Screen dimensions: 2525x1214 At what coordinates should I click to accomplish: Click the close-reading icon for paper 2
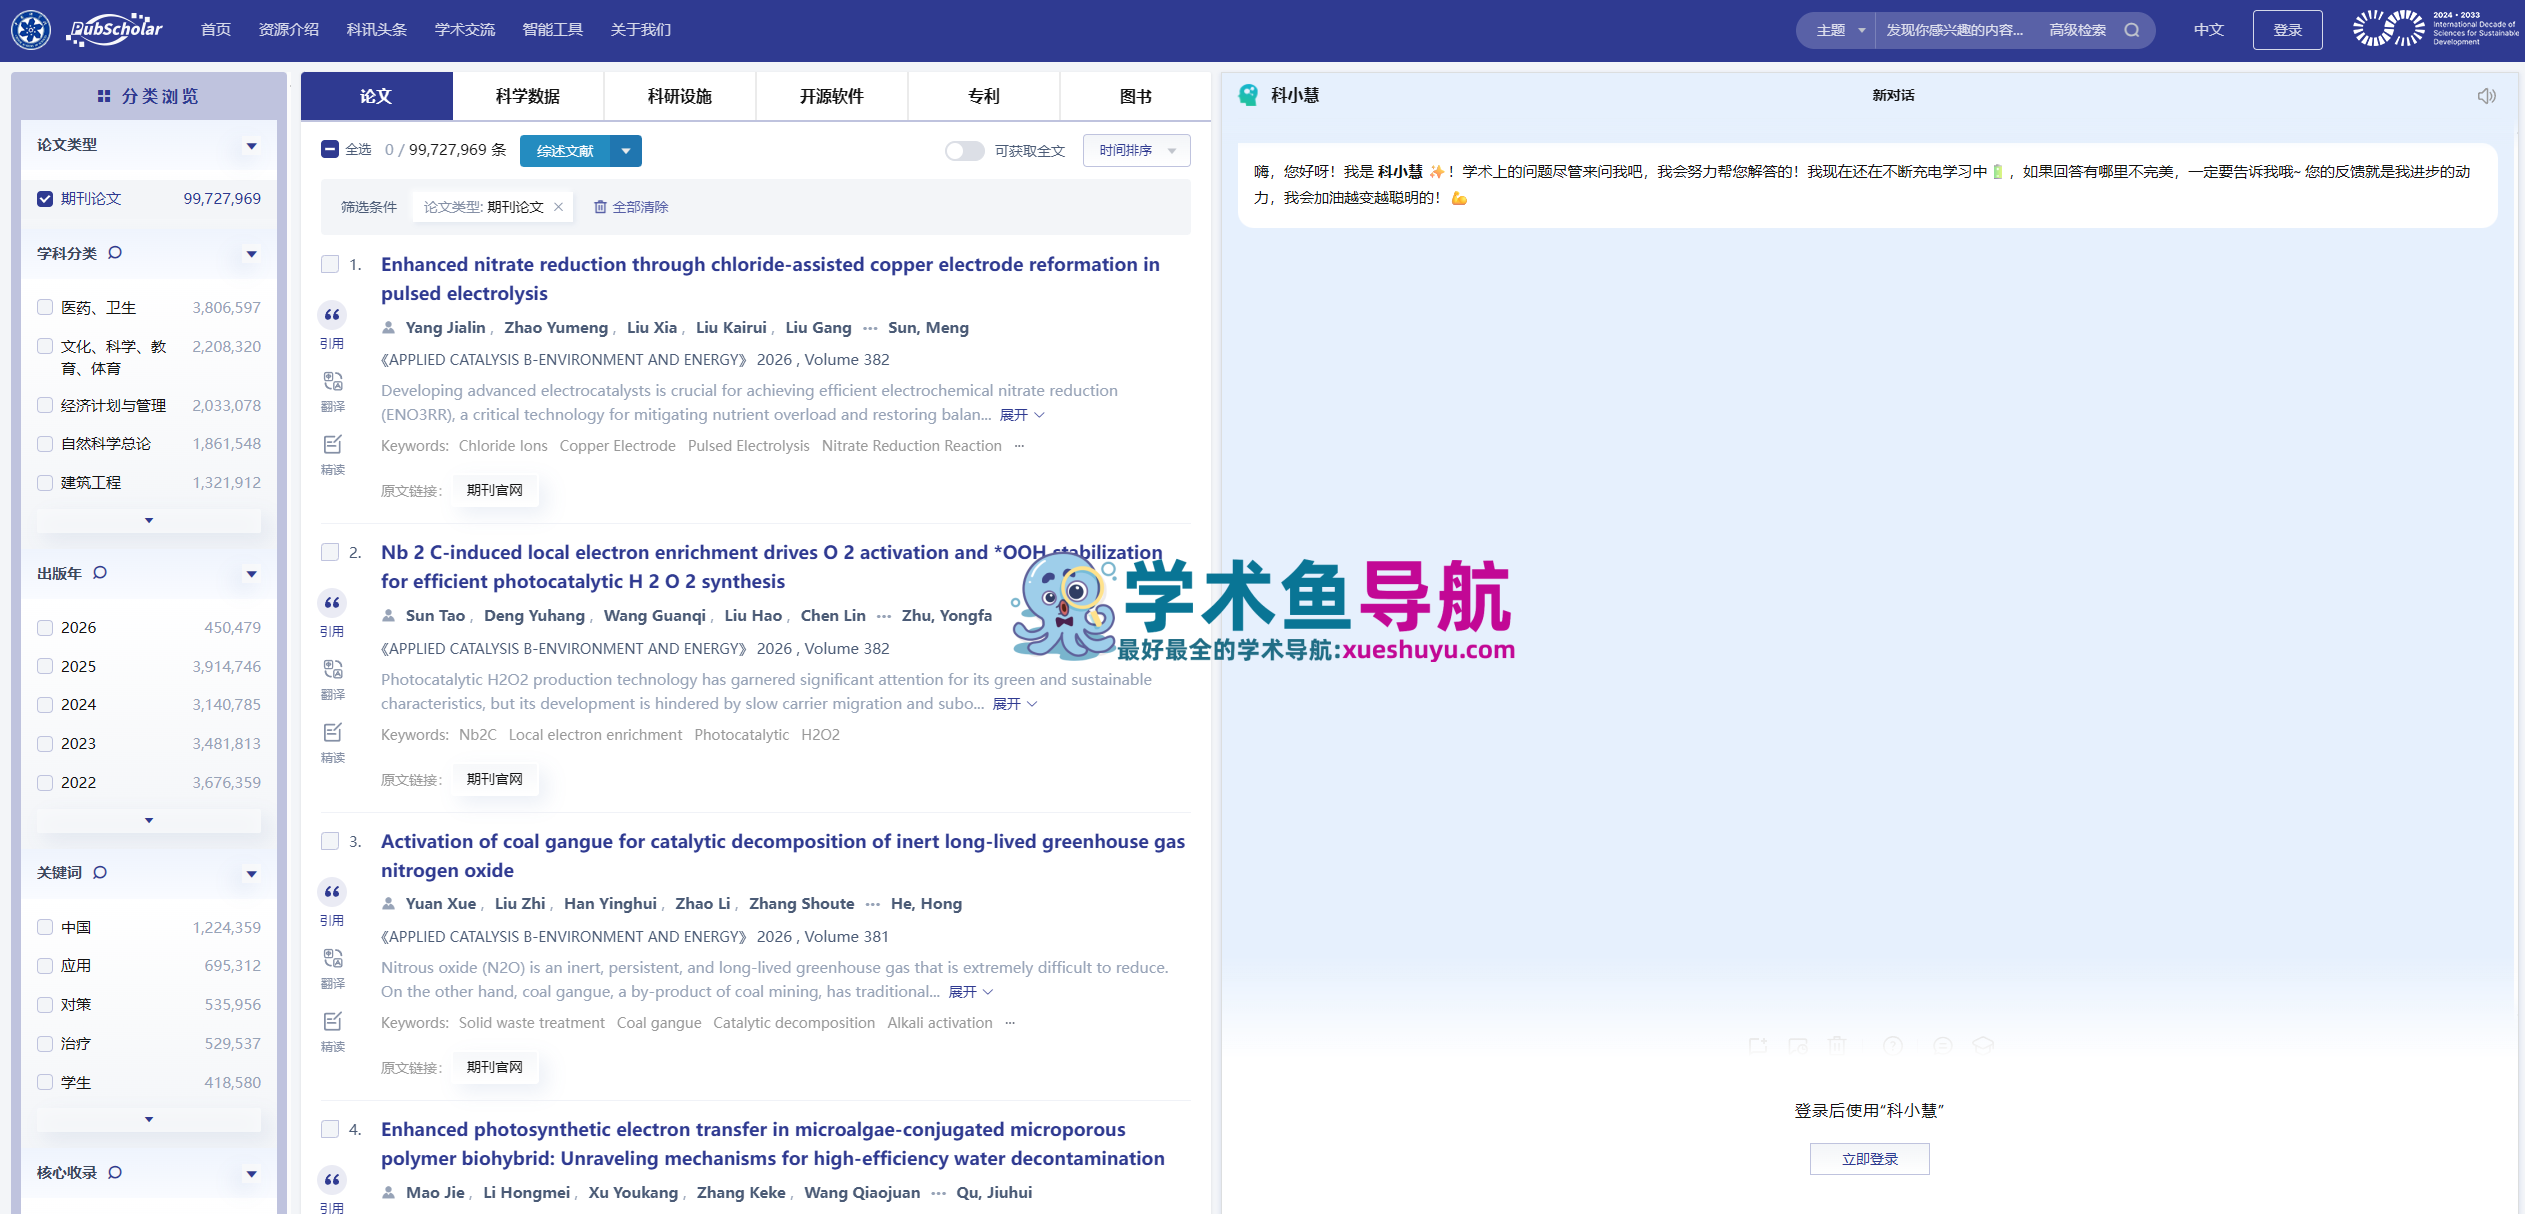click(332, 733)
